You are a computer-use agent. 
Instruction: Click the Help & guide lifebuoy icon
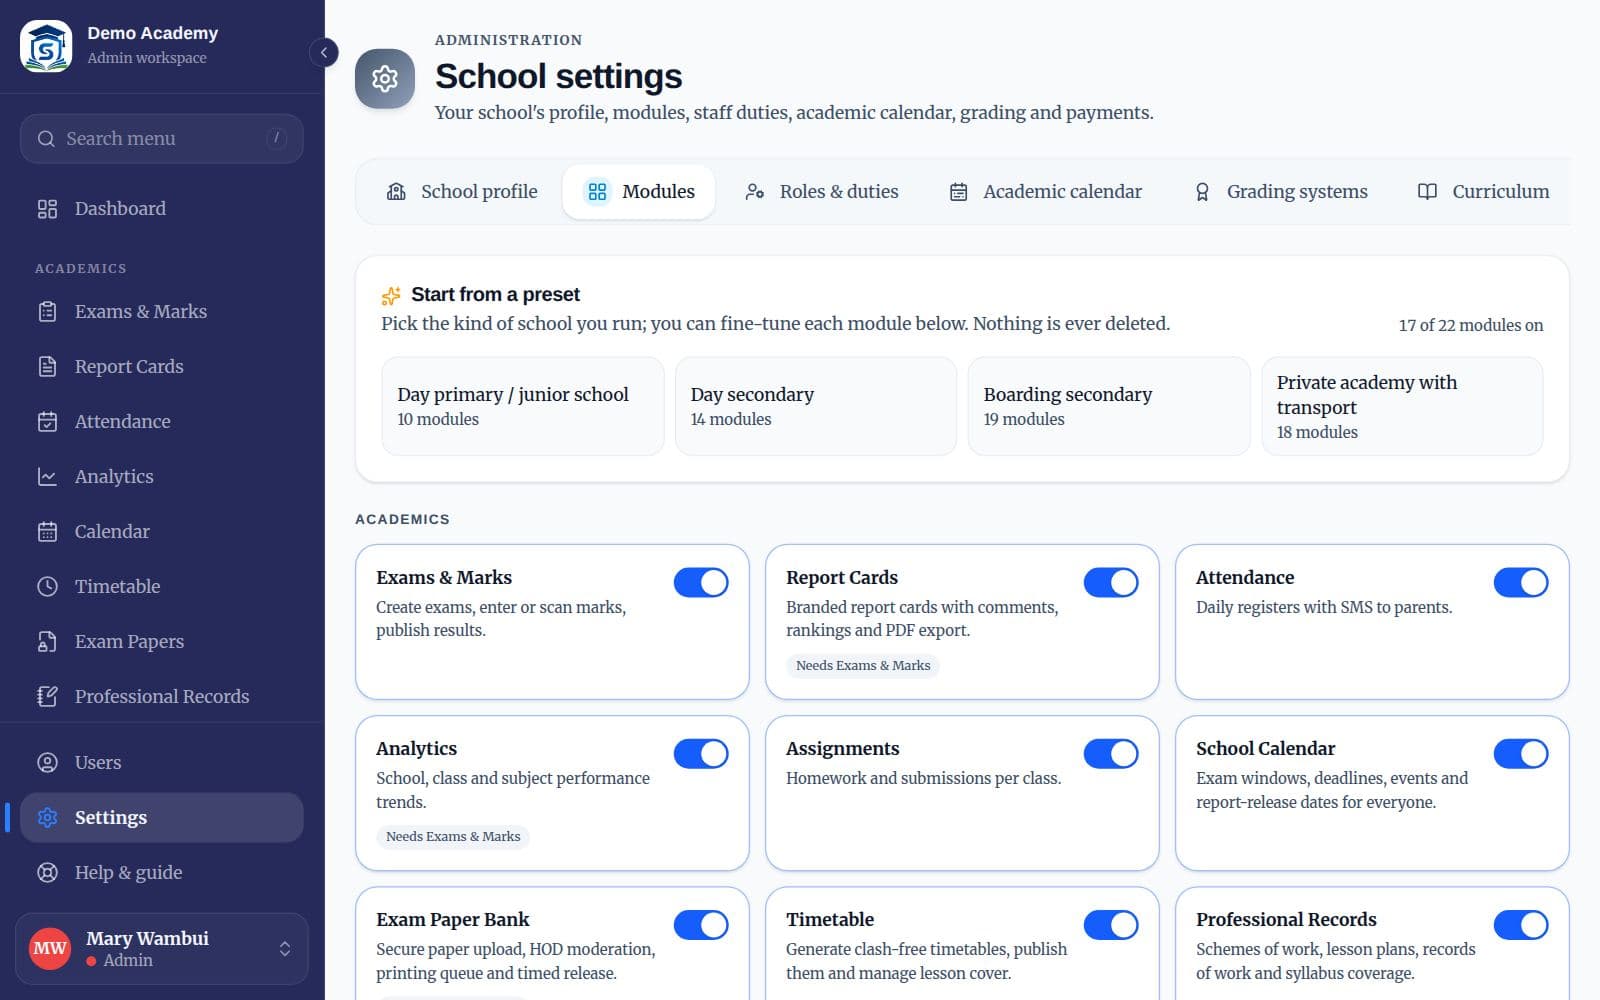click(x=47, y=873)
